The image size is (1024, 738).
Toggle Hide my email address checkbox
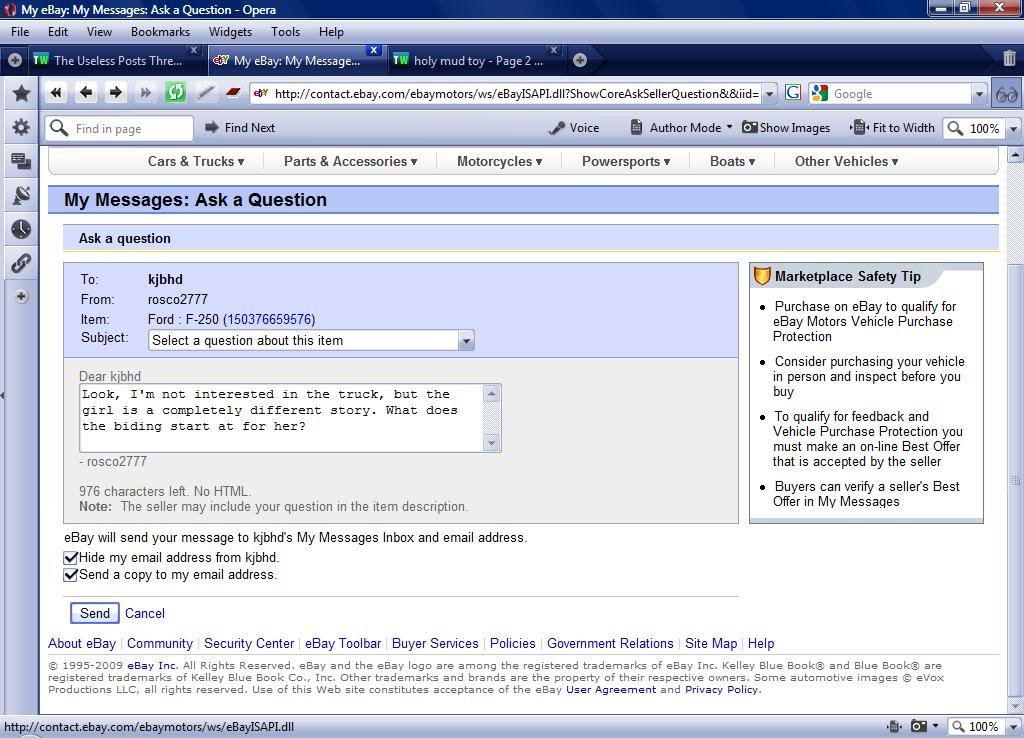(71, 558)
